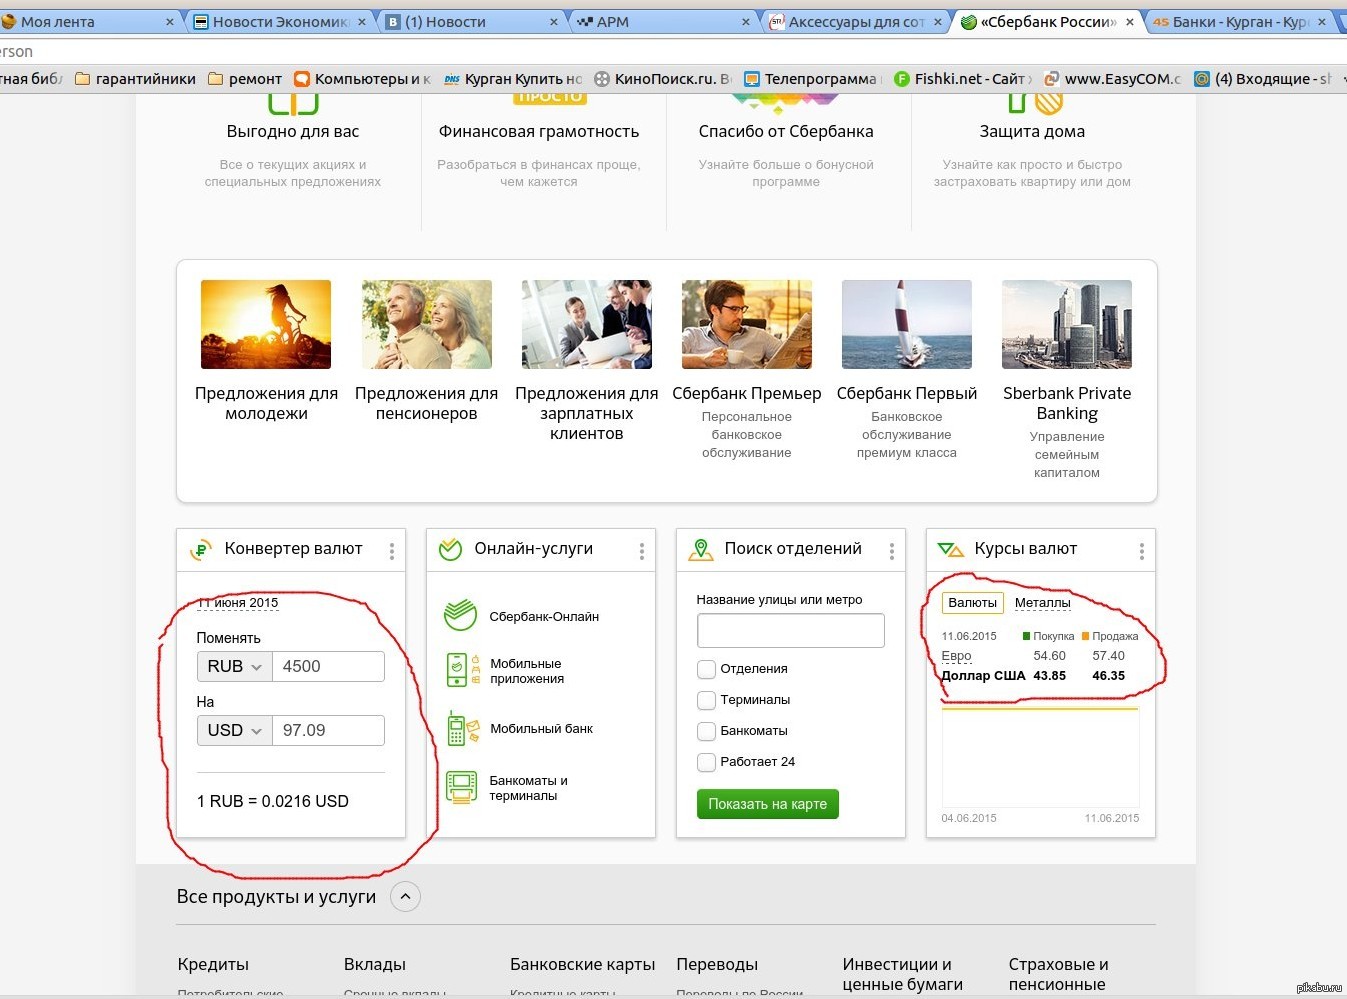Click the Евро currency link
The width and height of the screenshot is (1347, 999).
tap(956, 656)
